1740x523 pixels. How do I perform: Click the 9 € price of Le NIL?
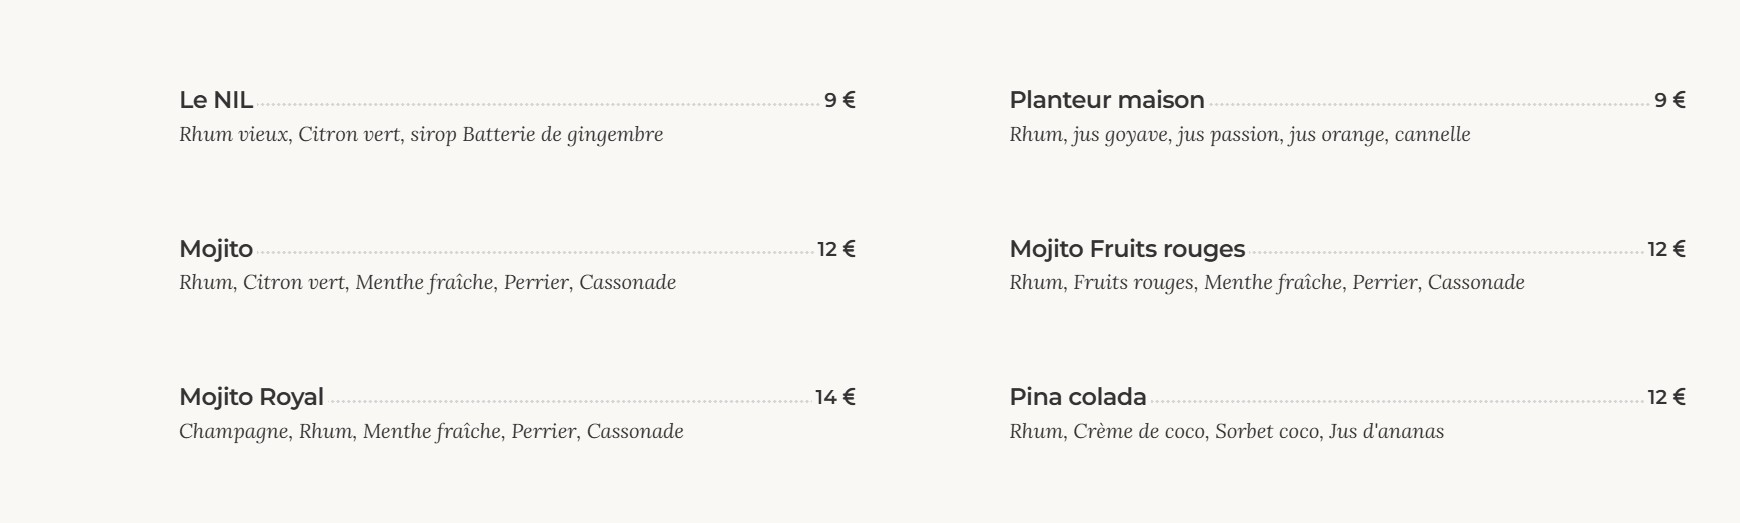pos(840,100)
